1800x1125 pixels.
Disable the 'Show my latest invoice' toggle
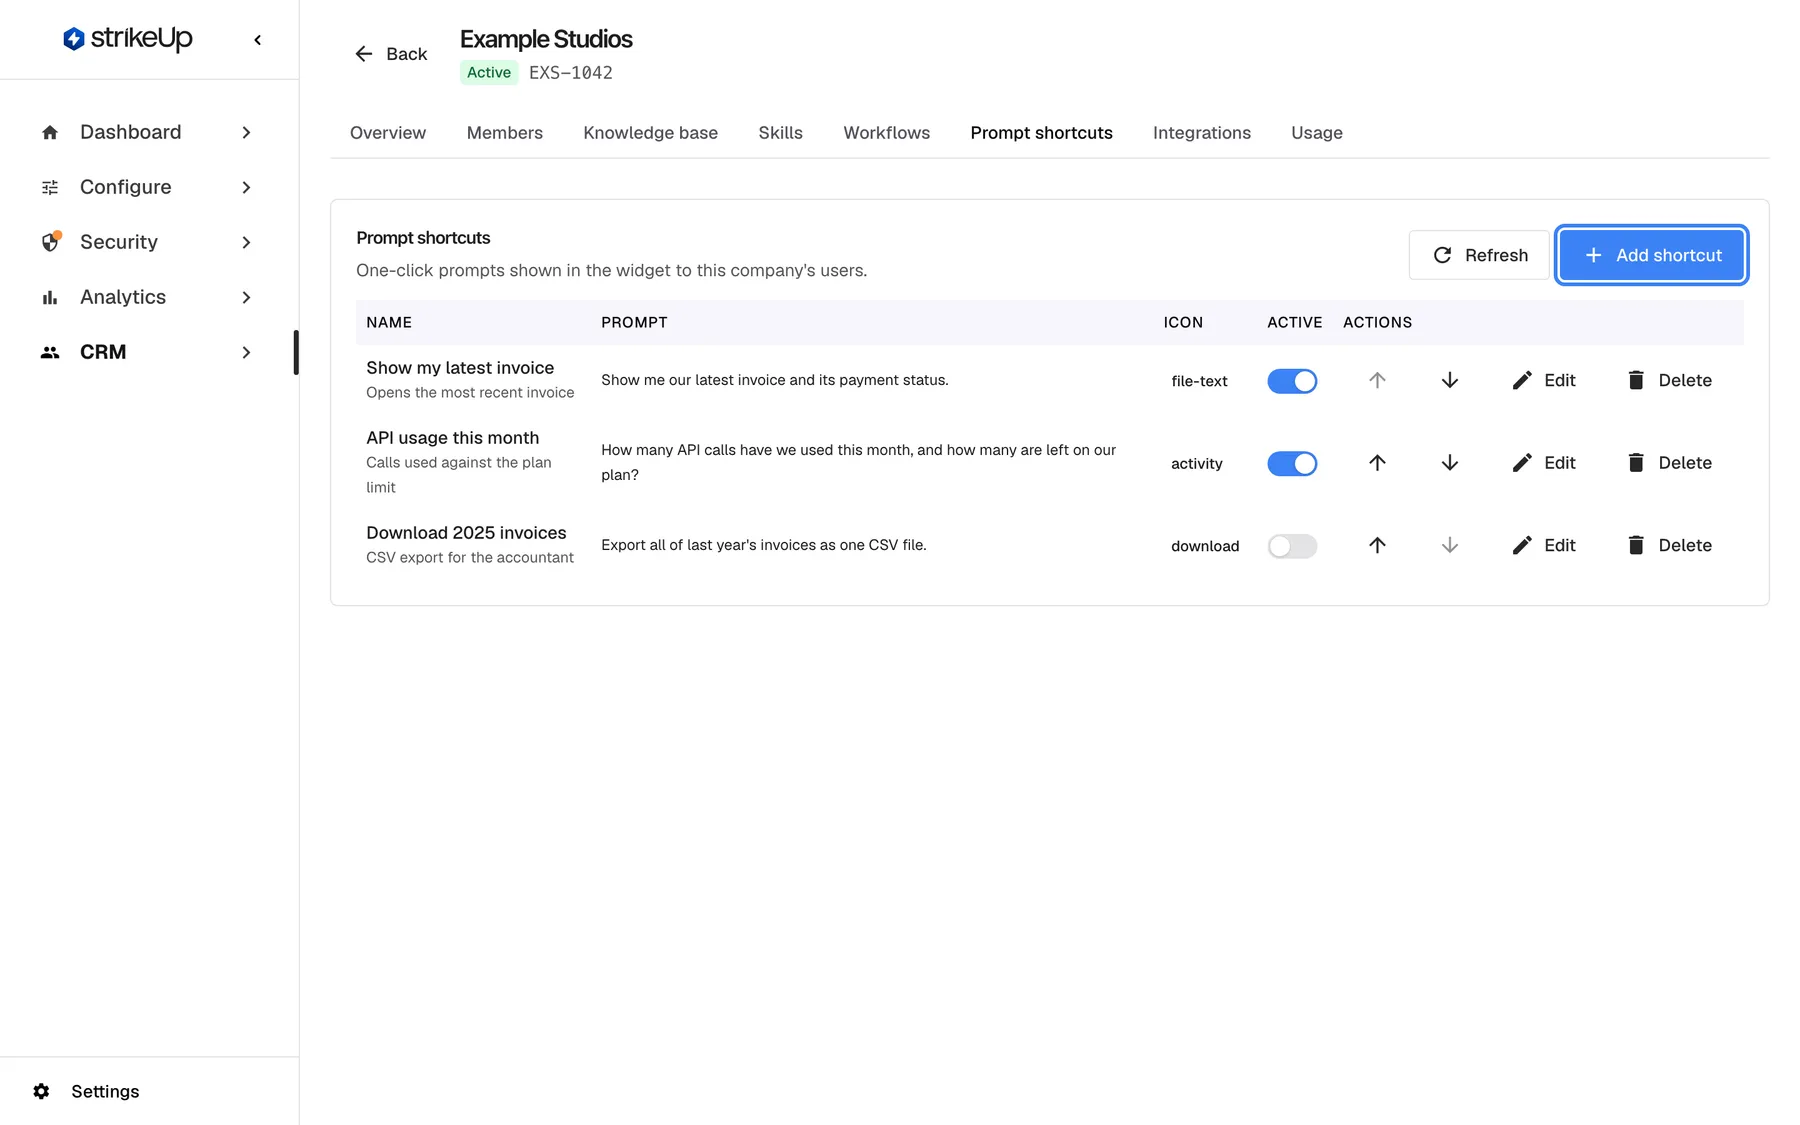[1292, 381]
